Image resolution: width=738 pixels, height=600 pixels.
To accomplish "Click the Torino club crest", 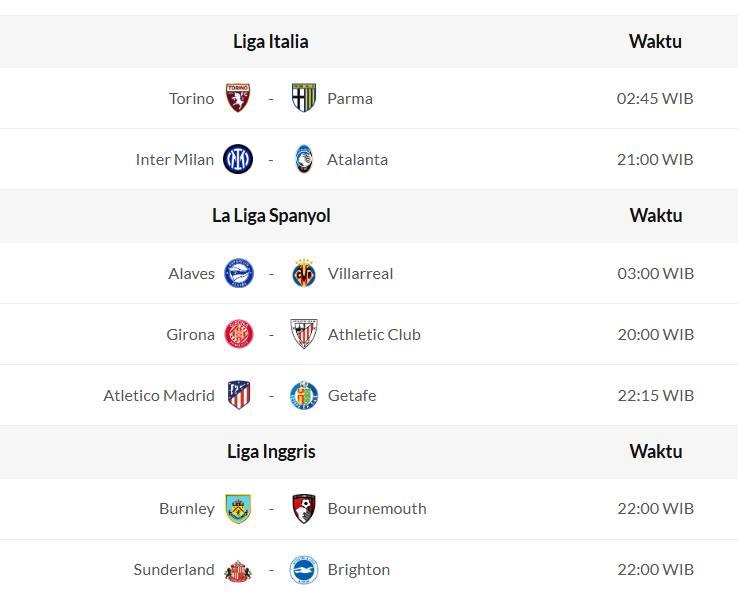I will click(x=238, y=98).
